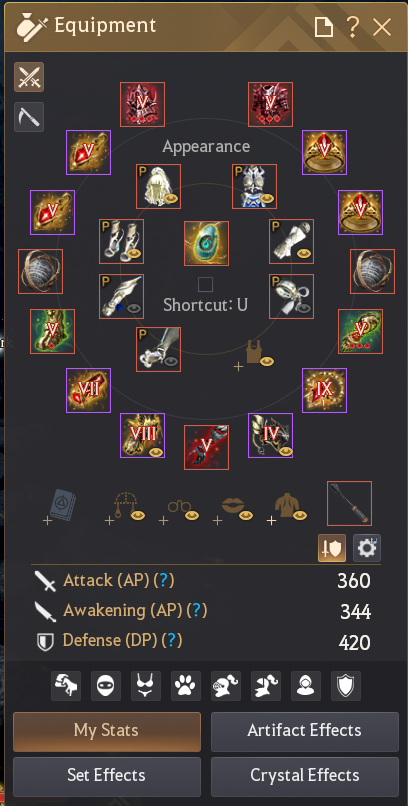Check the box above Shortcut: U
The height and width of the screenshot is (806, 408).
206,284
